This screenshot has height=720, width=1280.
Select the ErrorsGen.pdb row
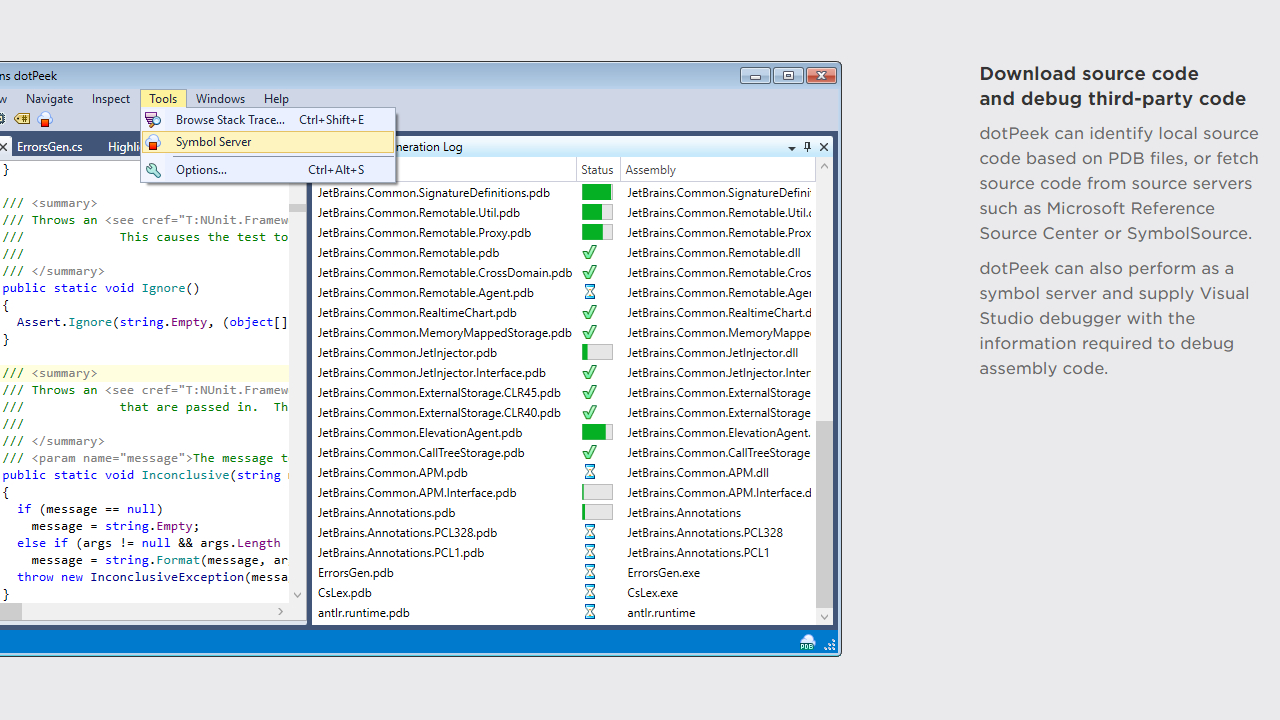(x=356, y=573)
